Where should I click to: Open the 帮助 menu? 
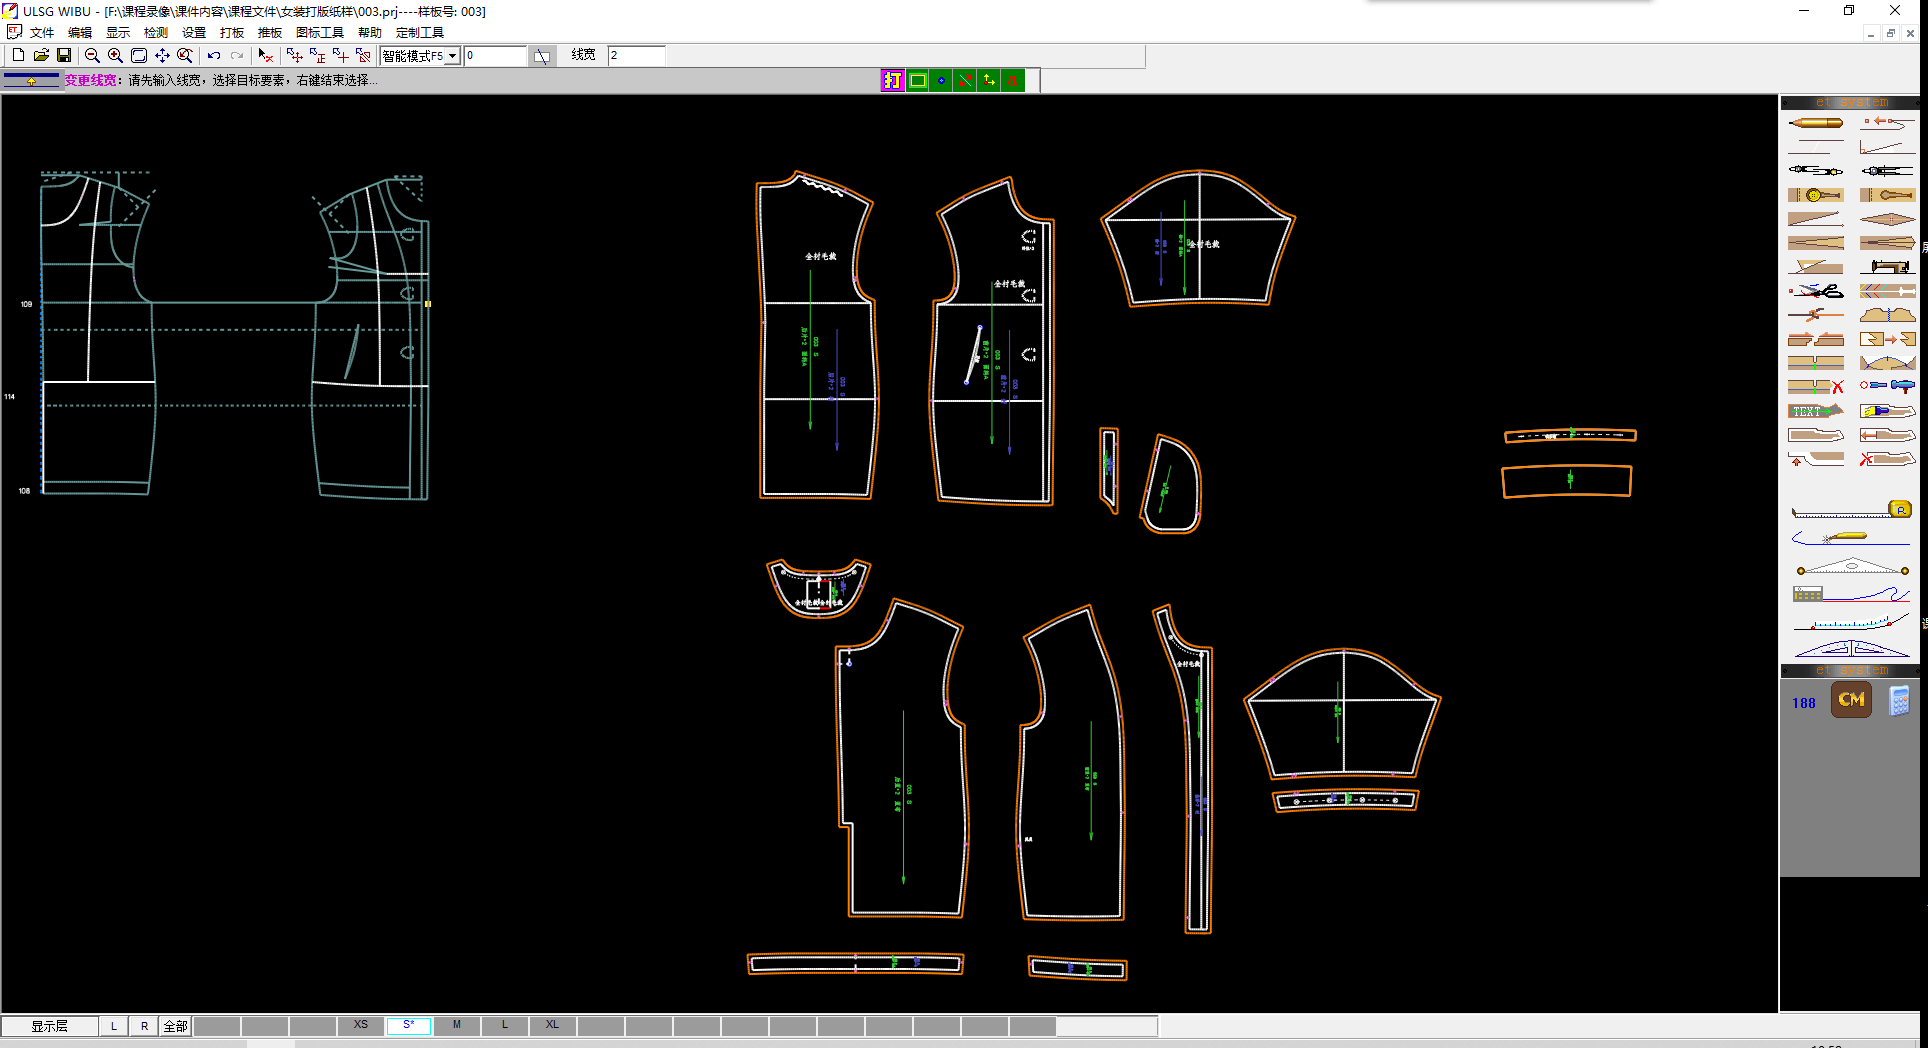(x=370, y=32)
